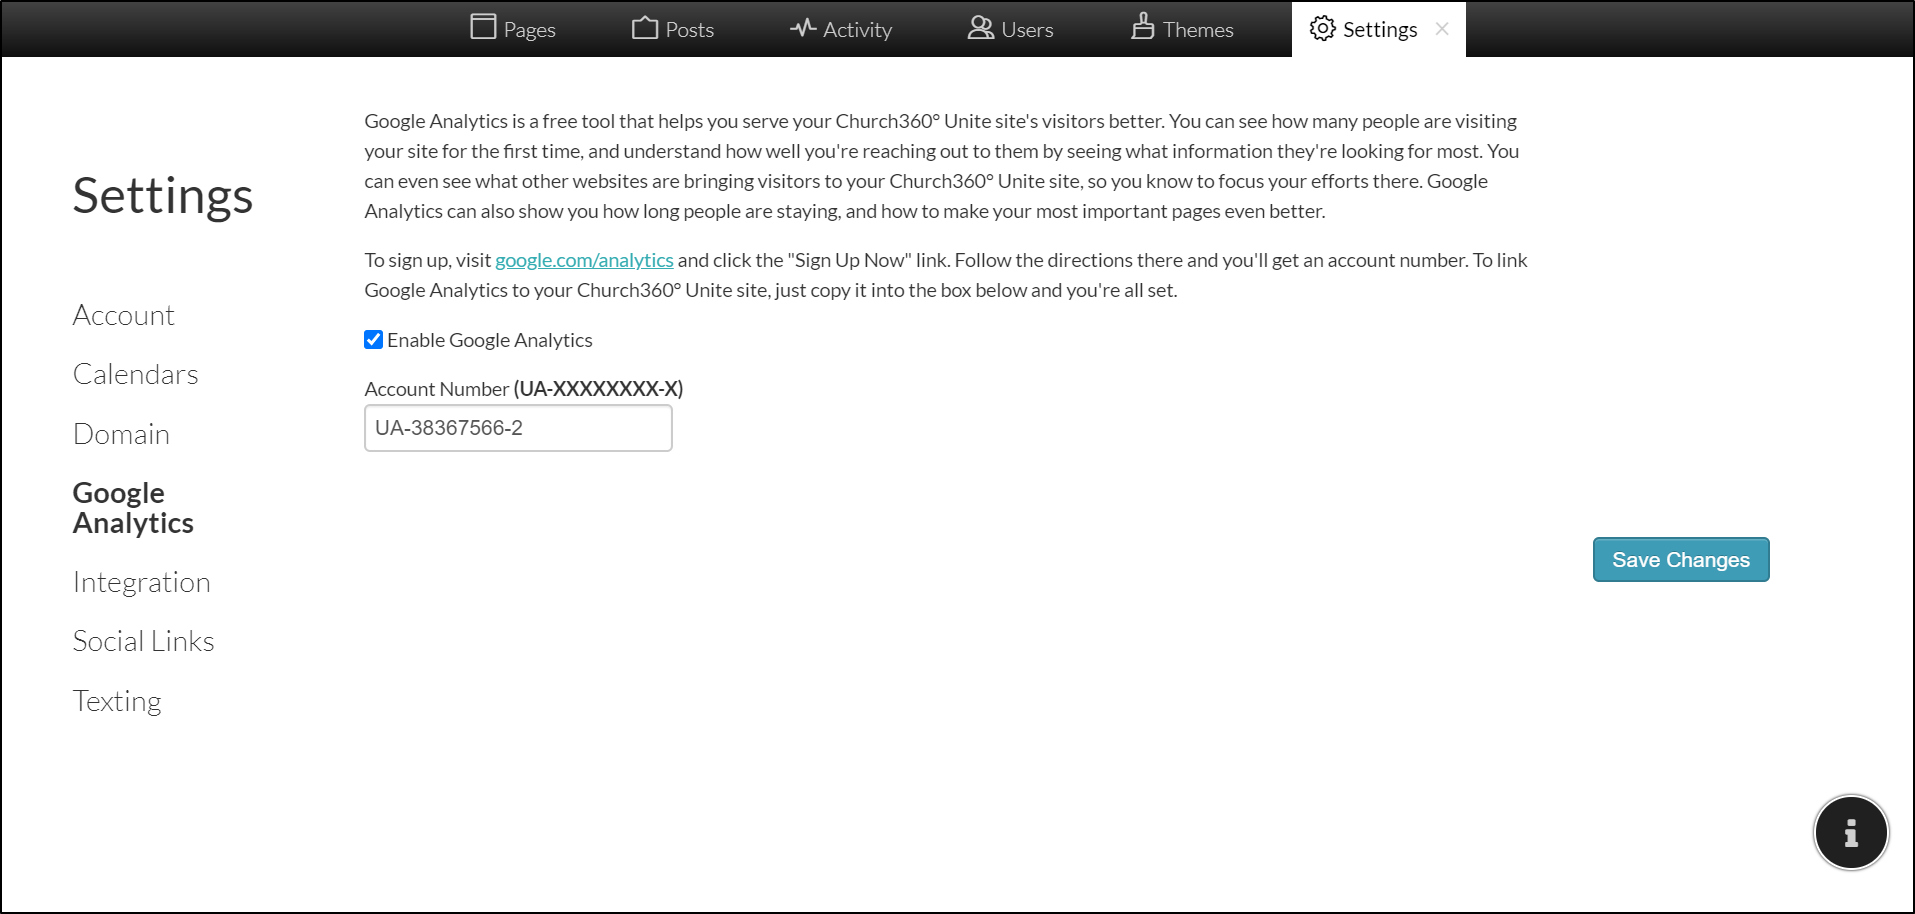Click the Posts folder icon
The image size is (1915, 914).
[x=645, y=28]
